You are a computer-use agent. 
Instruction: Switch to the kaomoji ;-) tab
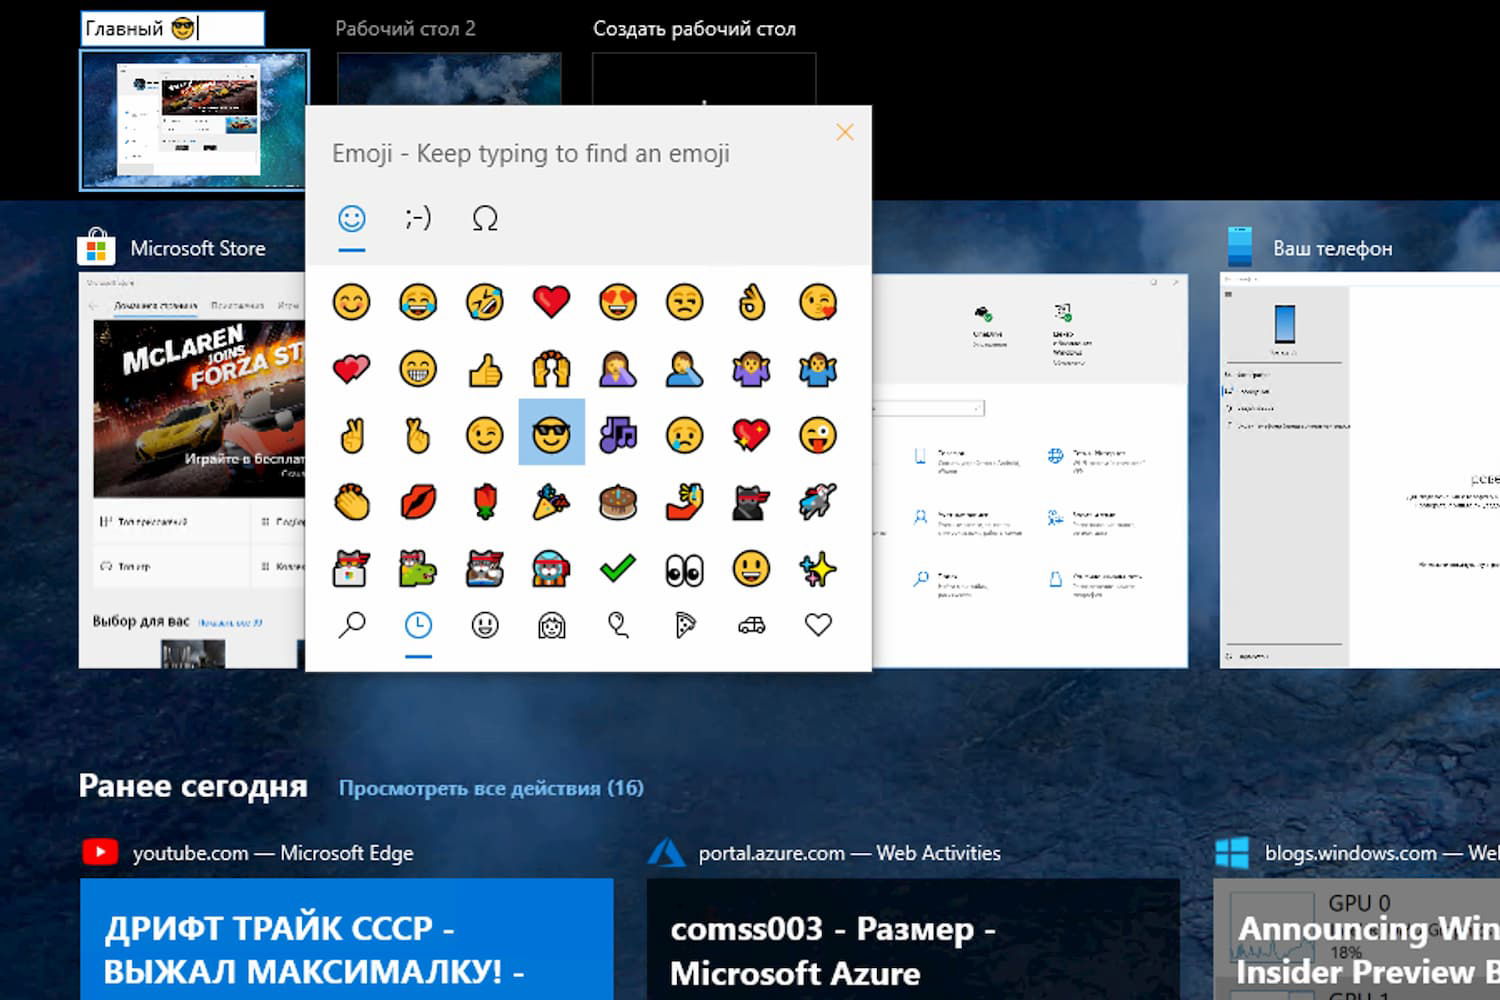click(x=418, y=218)
